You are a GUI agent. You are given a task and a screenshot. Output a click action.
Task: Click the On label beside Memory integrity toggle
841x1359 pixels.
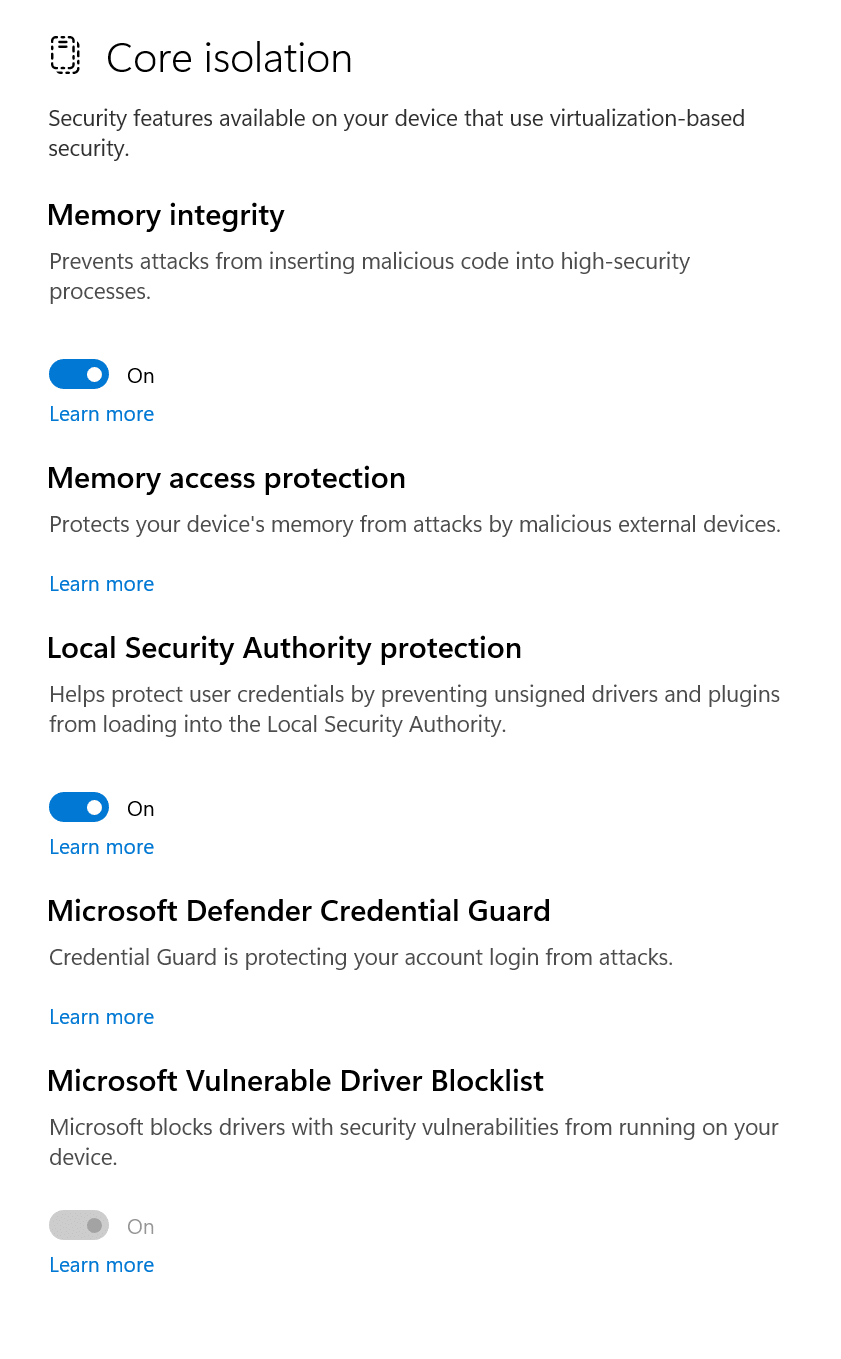point(141,376)
